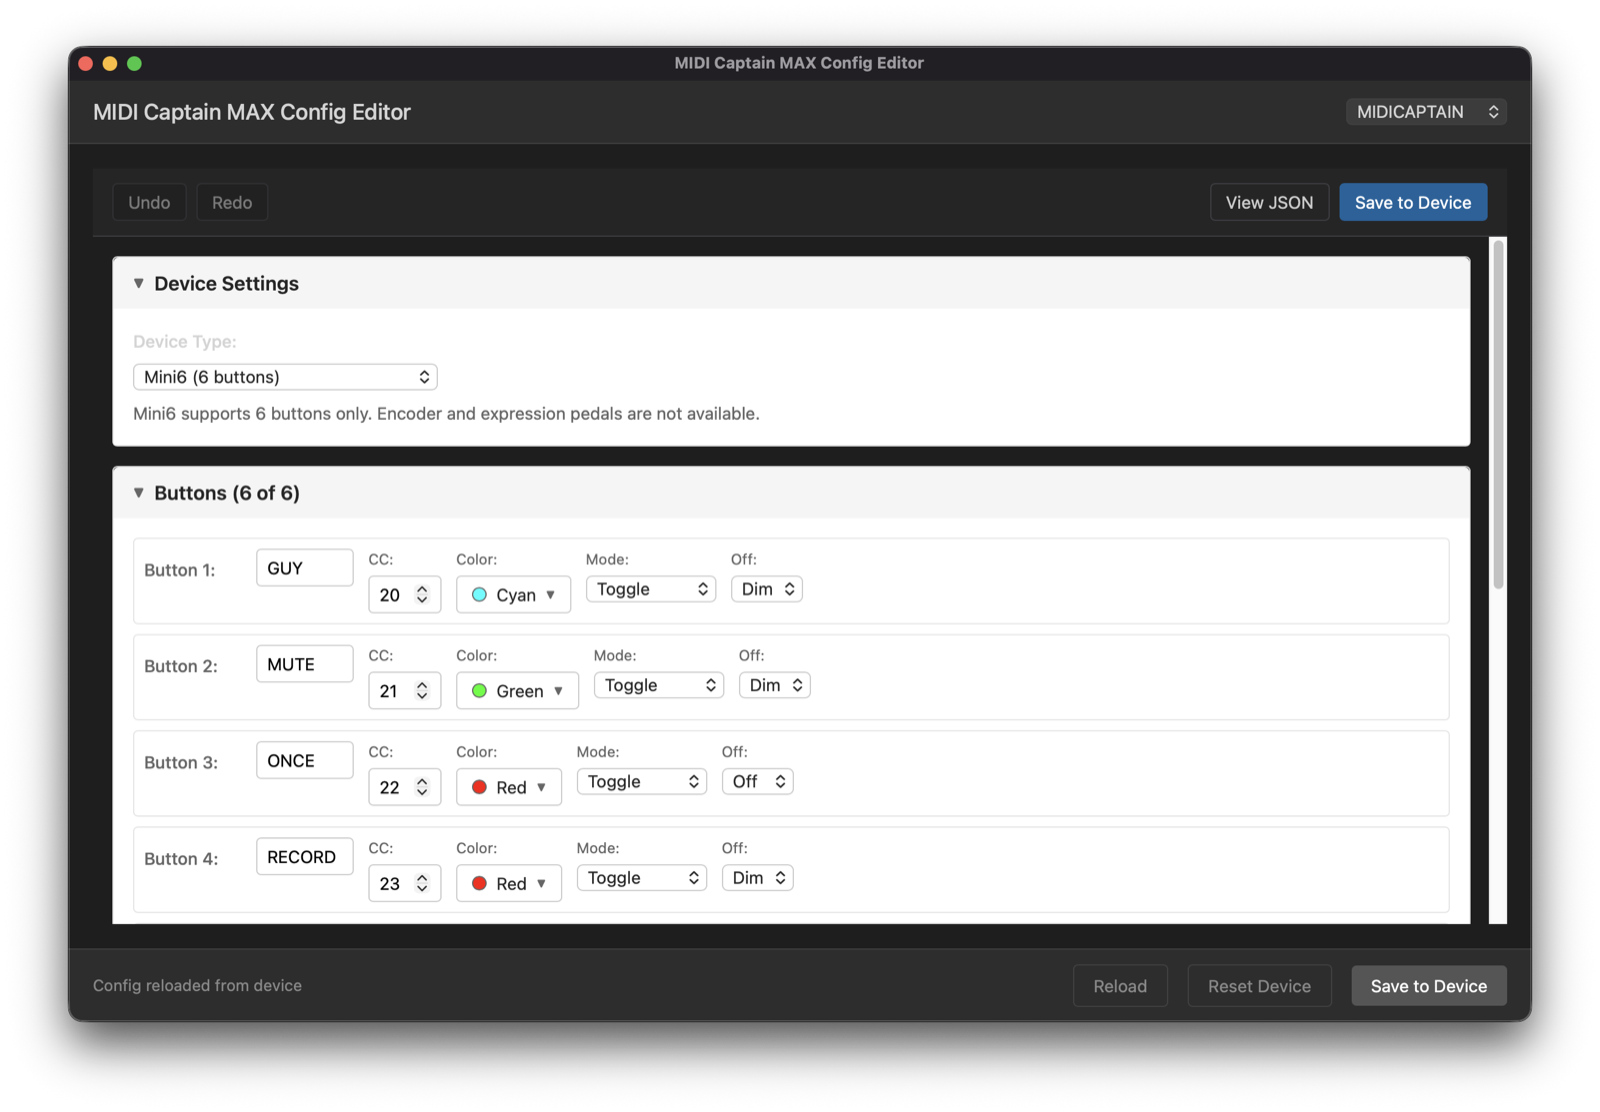Edit the Button 4 RECORD name field
1600x1112 pixels.
pos(305,857)
